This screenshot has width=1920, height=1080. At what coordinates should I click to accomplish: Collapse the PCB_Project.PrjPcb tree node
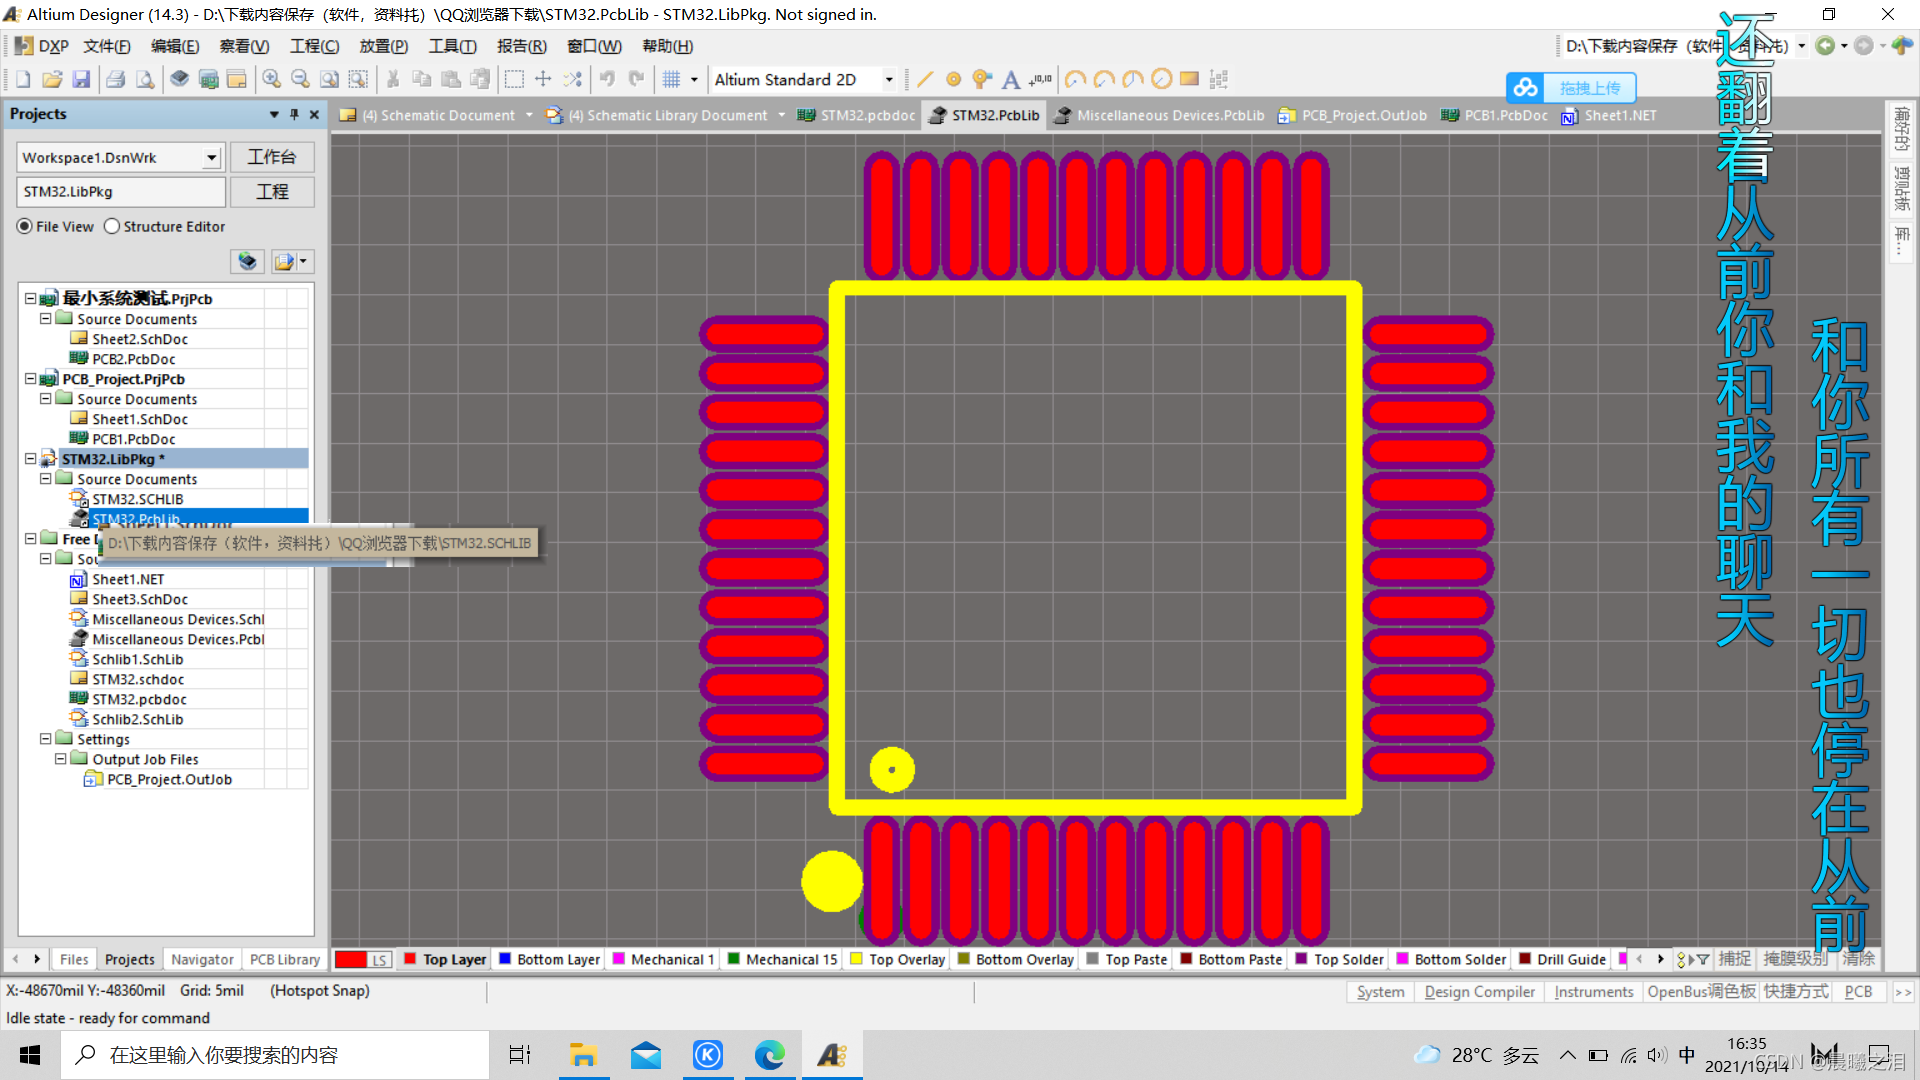tap(30, 379)
